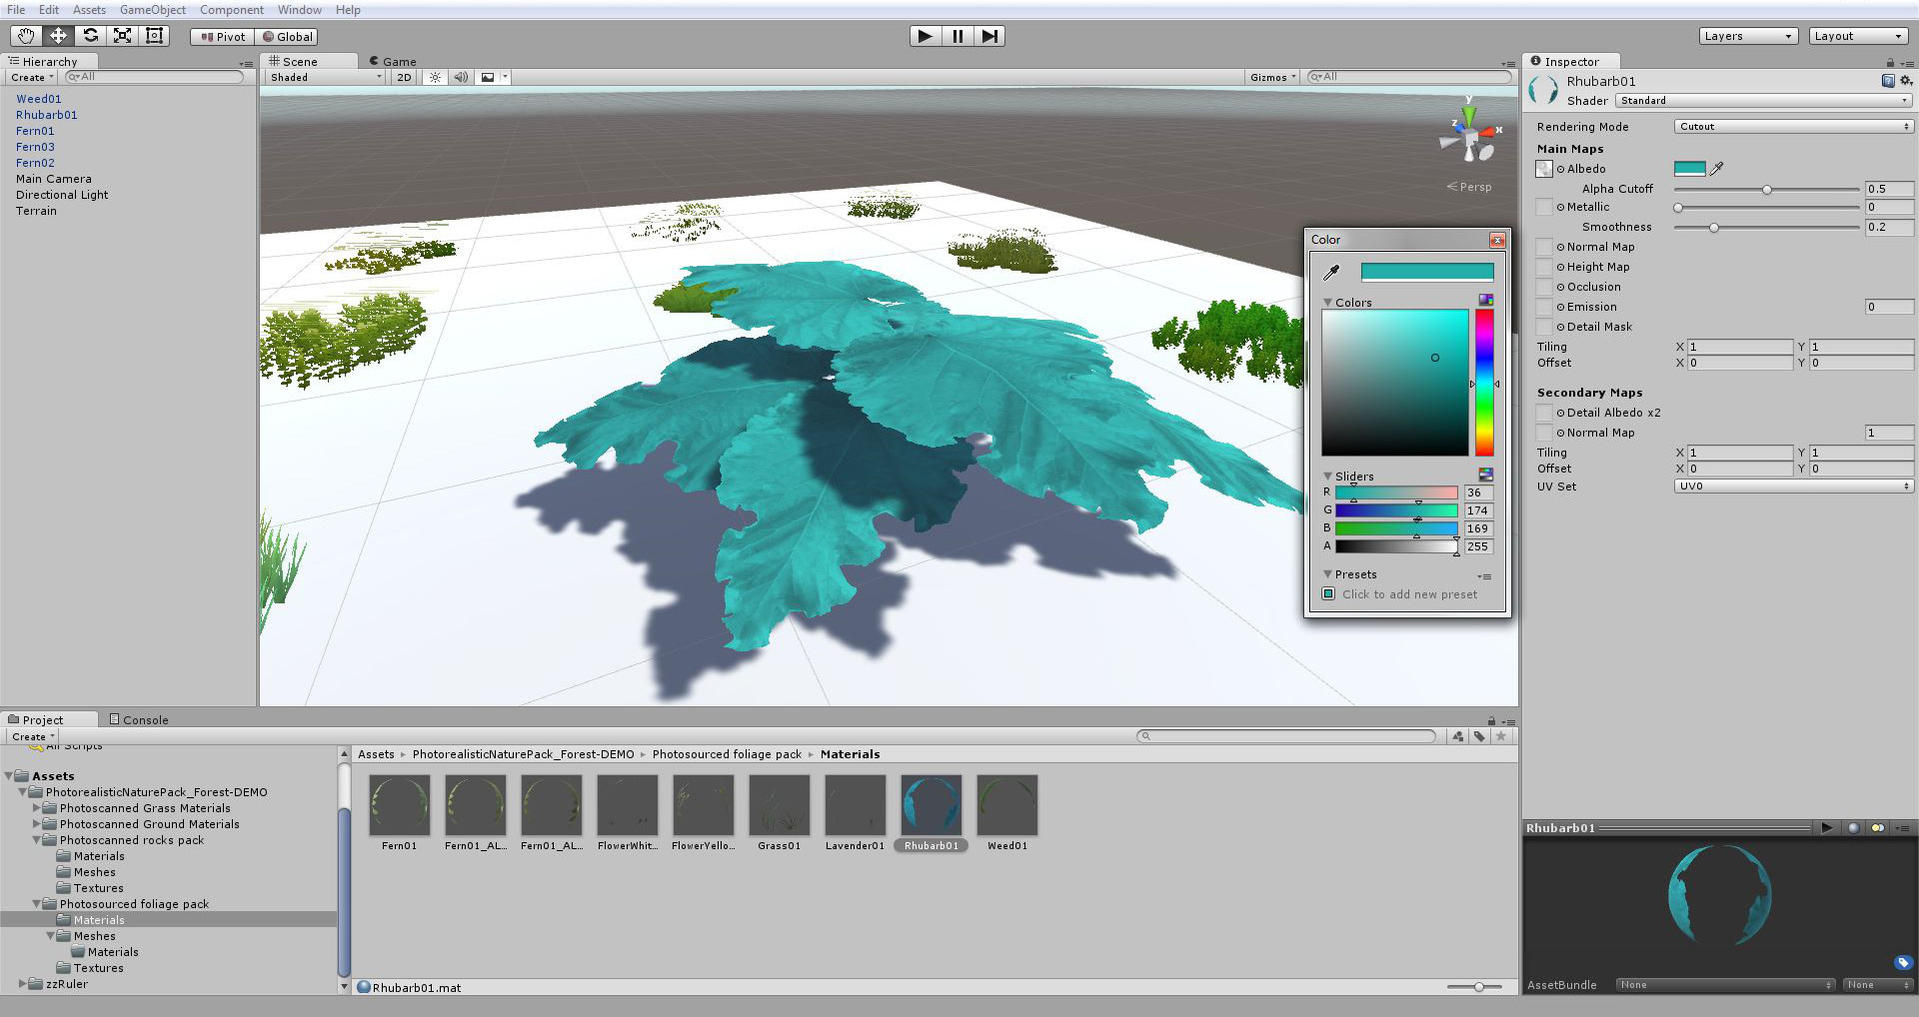Open the Rendering Mode Cutout dropdown
The image size is (1919, 1017).
click(1794, 127)
